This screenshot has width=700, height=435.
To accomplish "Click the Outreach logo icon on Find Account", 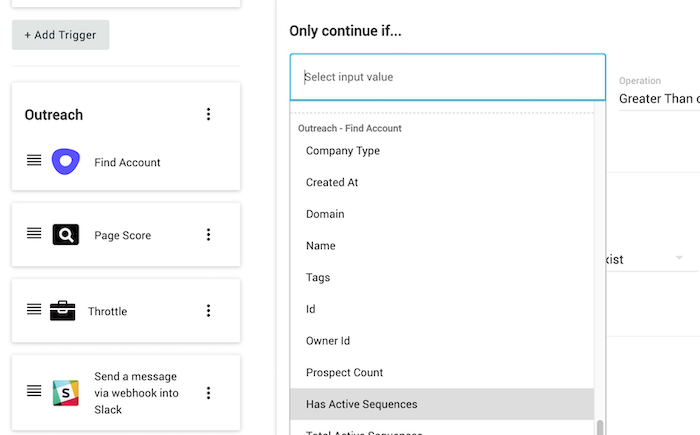I will (66, 161).
